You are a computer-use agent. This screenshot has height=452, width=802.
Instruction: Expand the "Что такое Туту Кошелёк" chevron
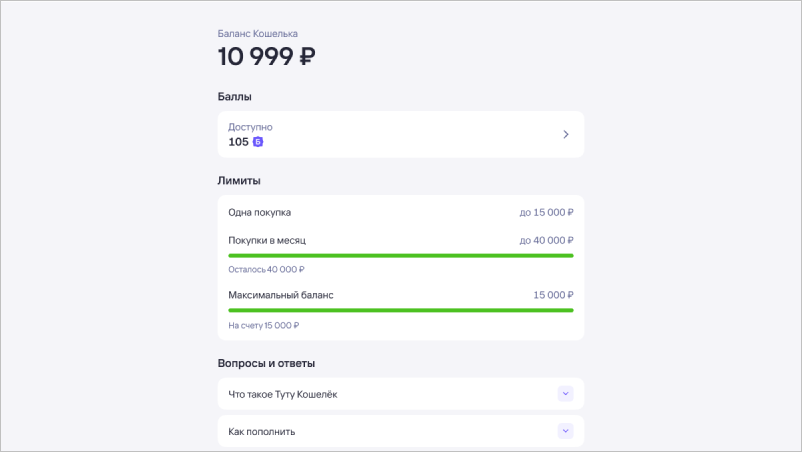pos(565,394)
